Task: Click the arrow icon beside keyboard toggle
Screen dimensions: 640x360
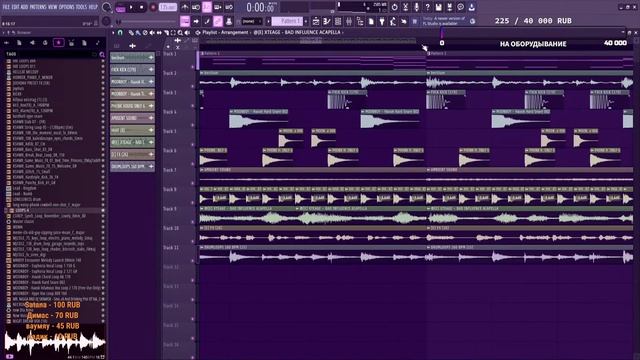Action: [196, 21]
